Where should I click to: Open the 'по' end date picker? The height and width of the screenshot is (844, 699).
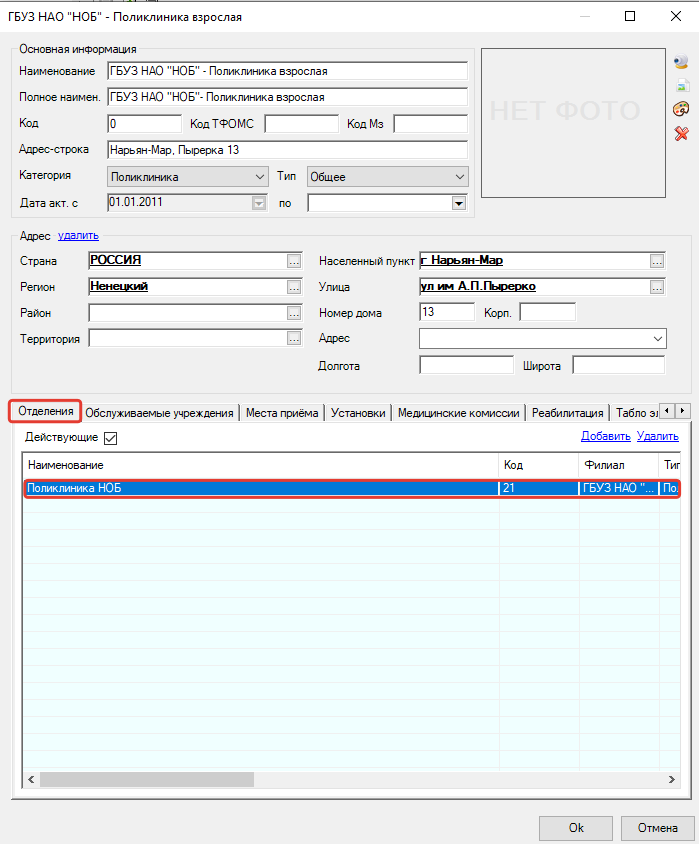click(458, 203)
